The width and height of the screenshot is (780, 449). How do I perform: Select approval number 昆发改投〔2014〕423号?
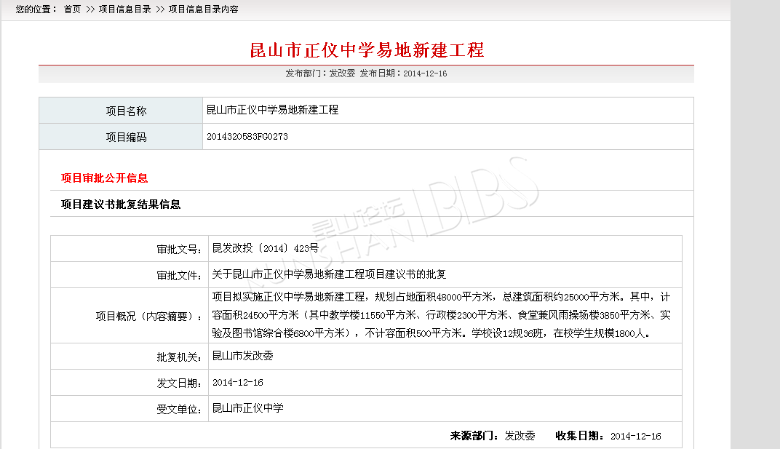tap(265, 247)
